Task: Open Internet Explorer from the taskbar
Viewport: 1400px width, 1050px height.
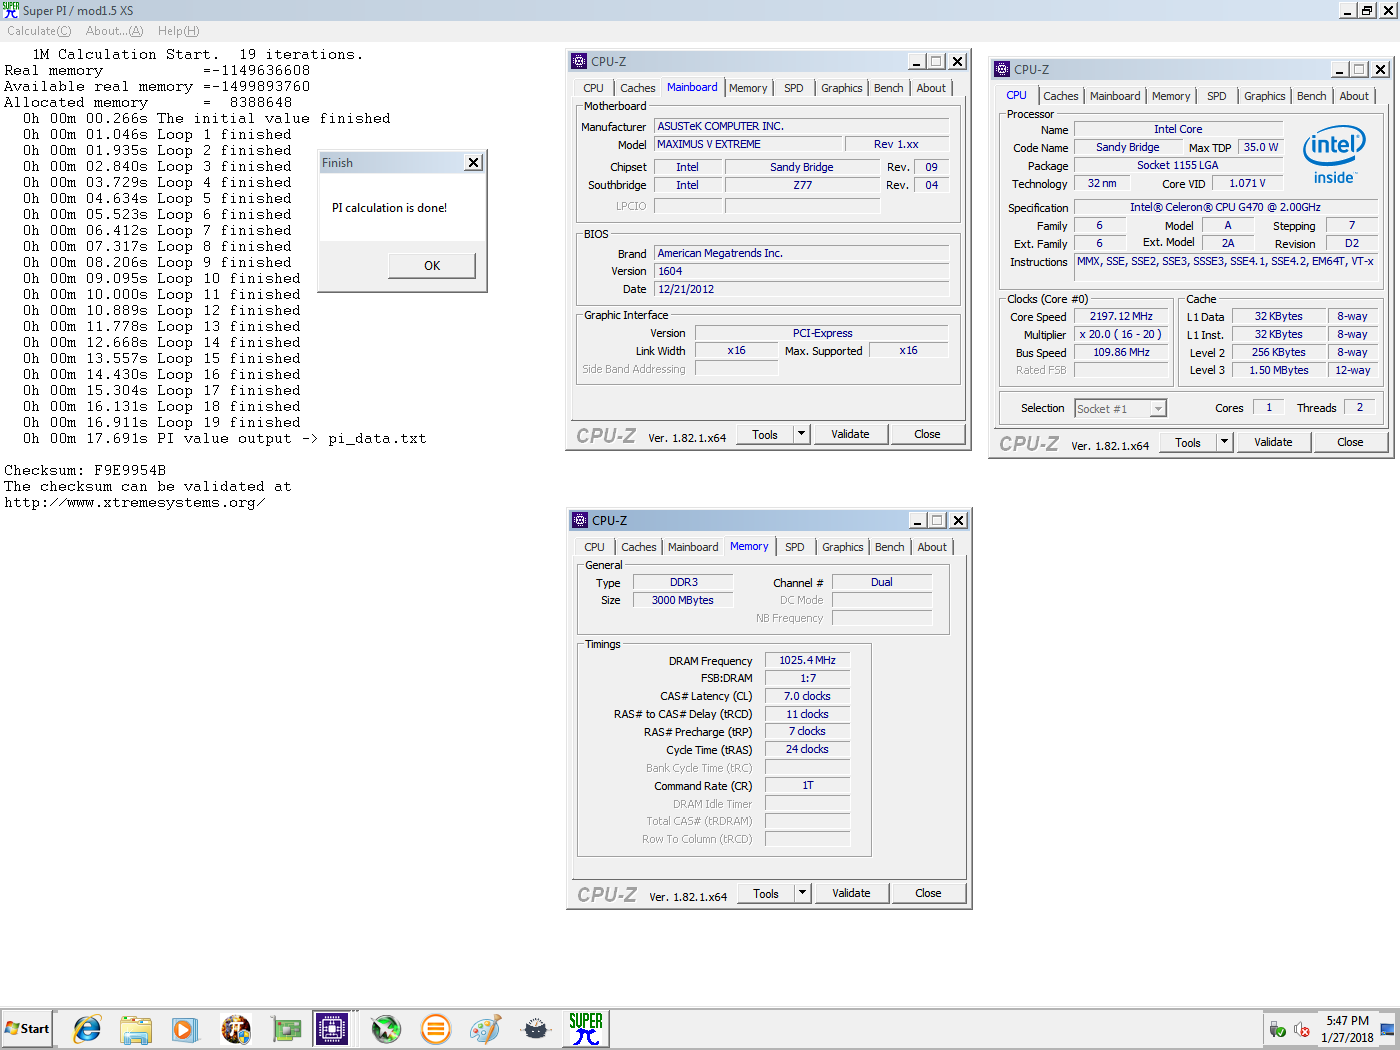Action: click(x=87, y=1029)
